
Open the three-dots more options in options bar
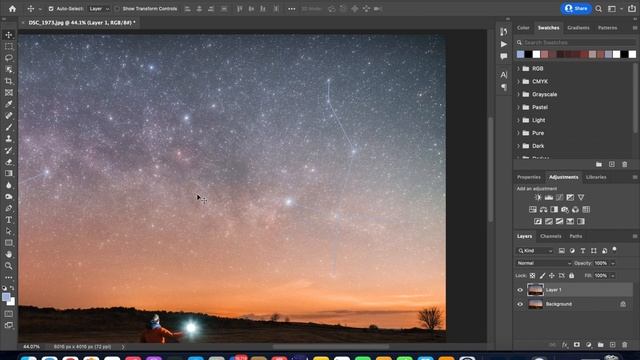tap(291, 9)
